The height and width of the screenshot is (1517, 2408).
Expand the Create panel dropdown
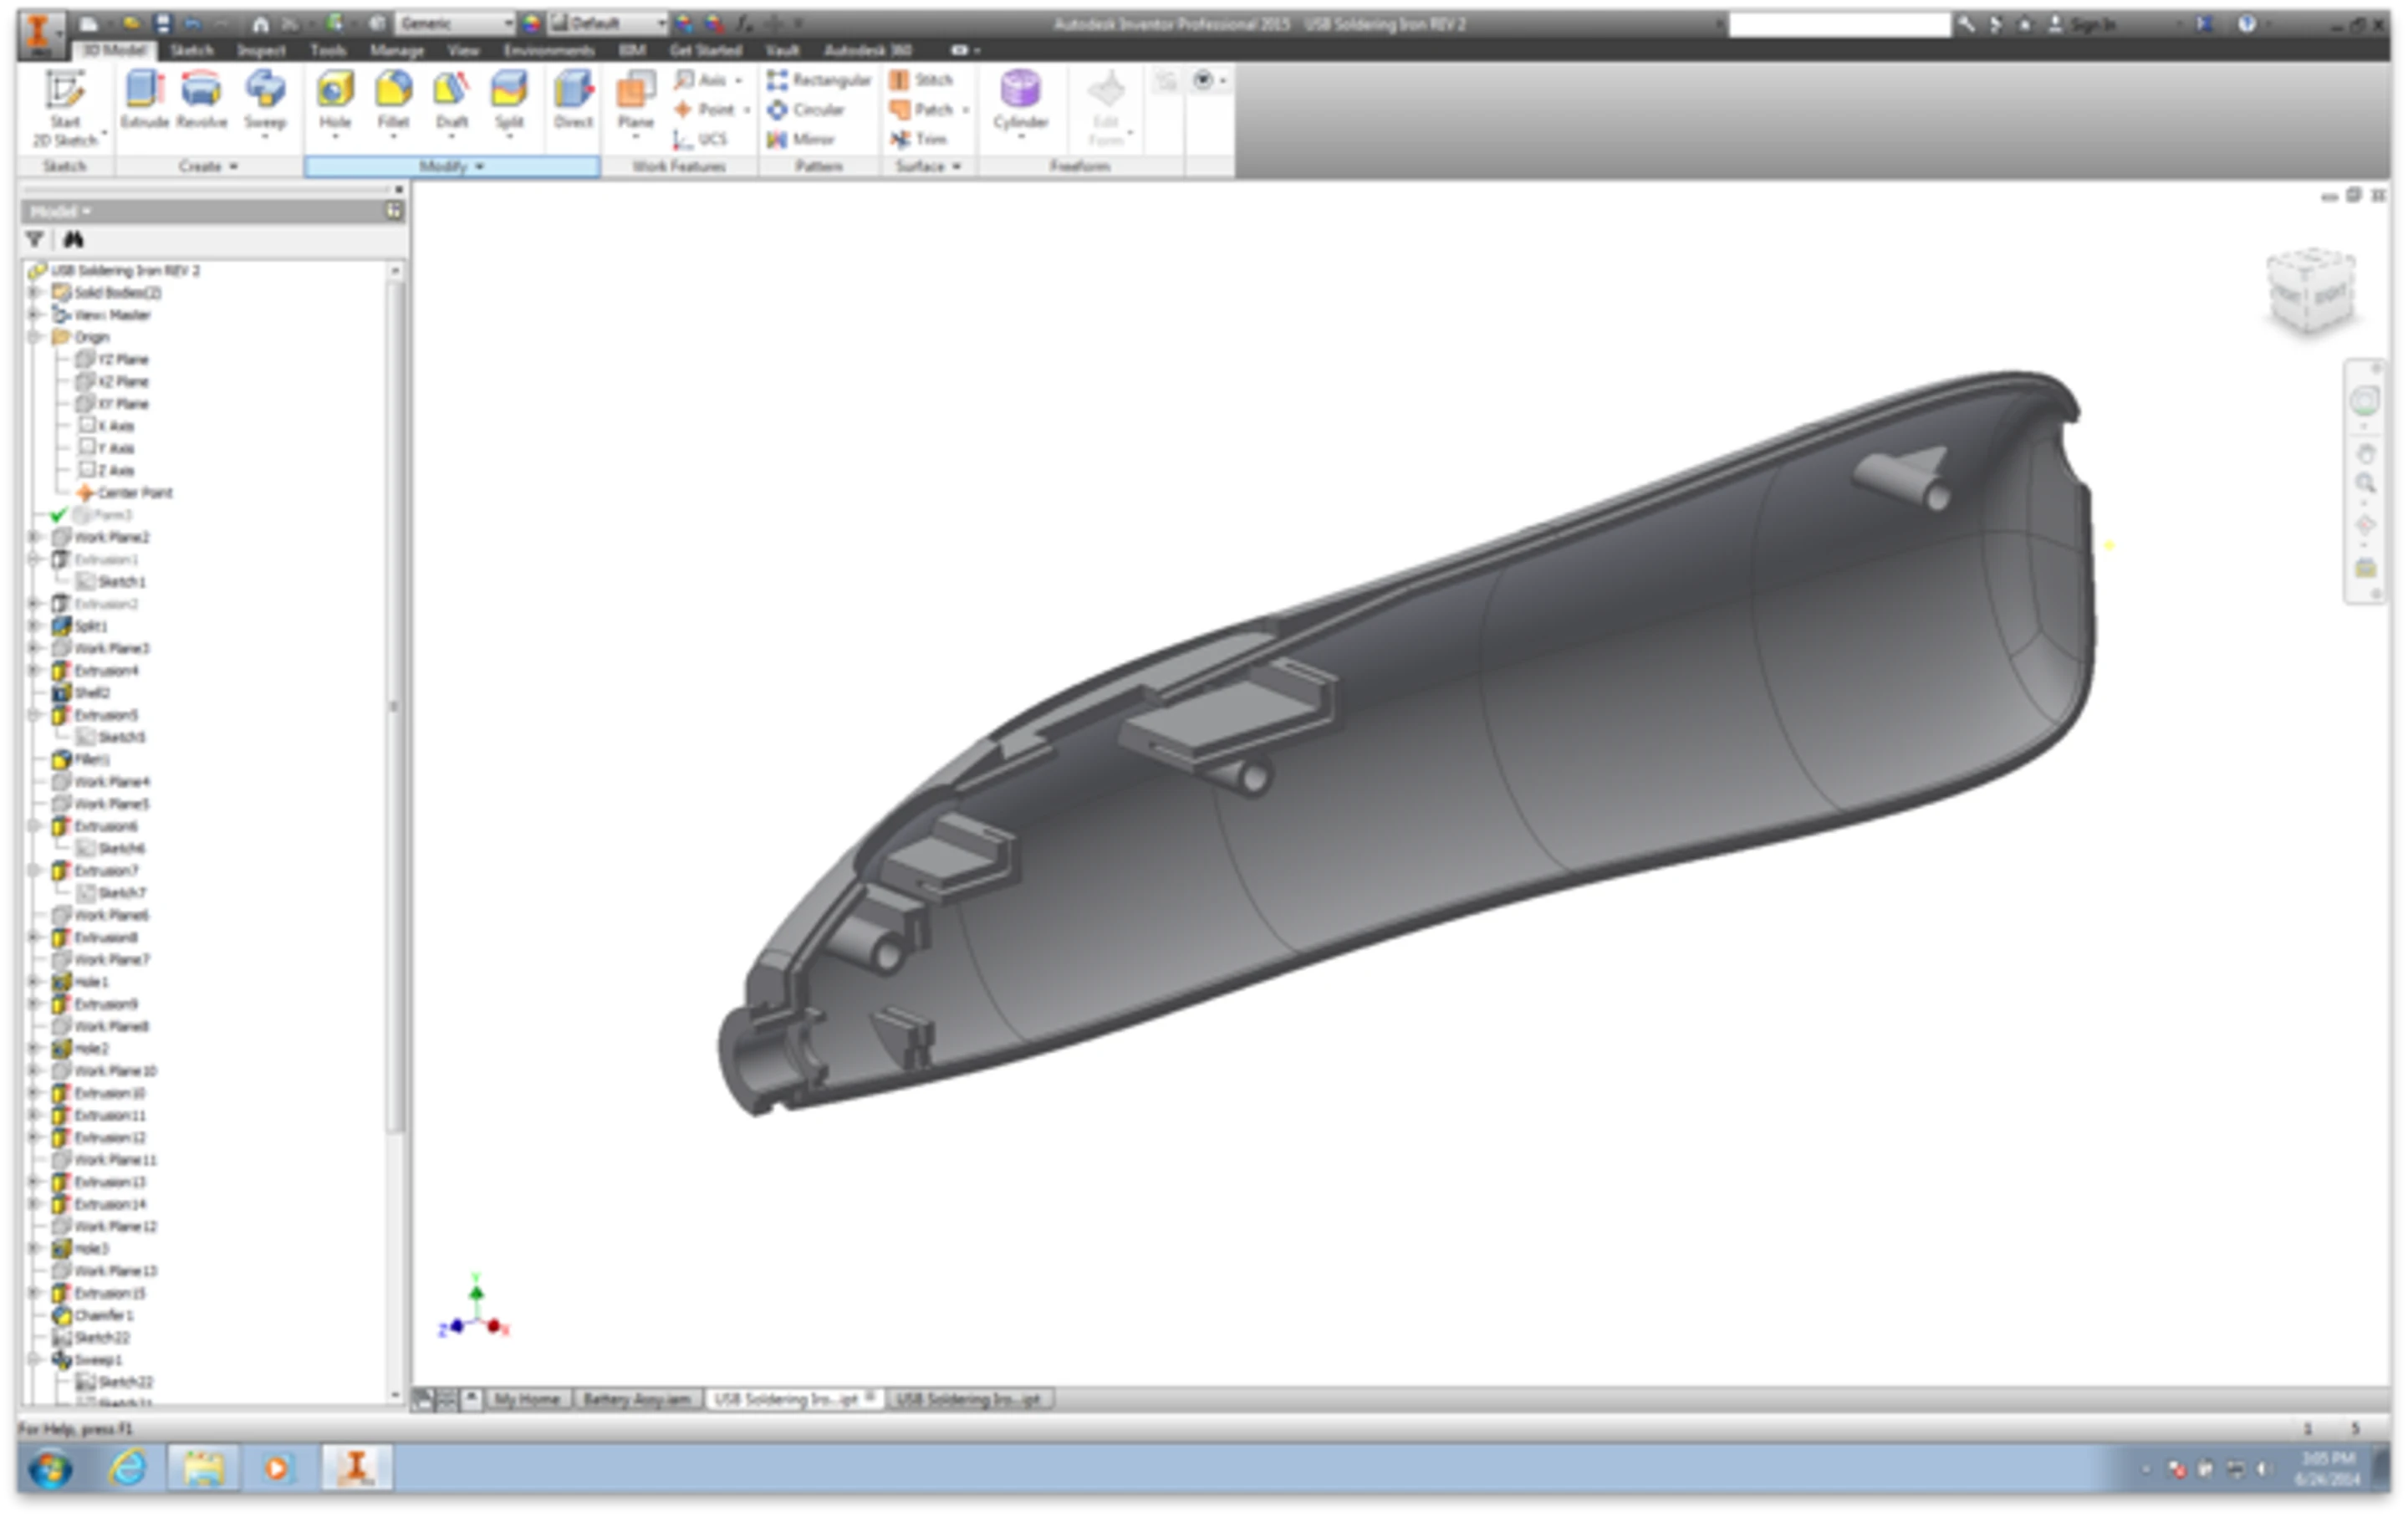coord(209,166)
